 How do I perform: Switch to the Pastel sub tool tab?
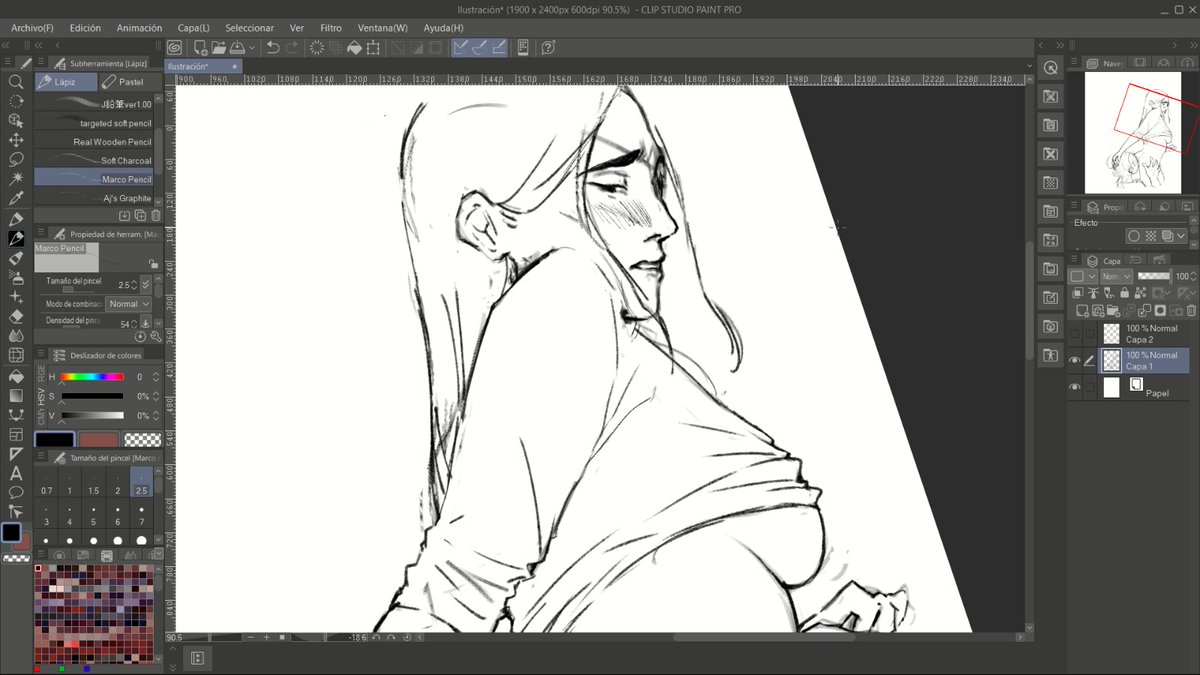(x=125, y=82)
